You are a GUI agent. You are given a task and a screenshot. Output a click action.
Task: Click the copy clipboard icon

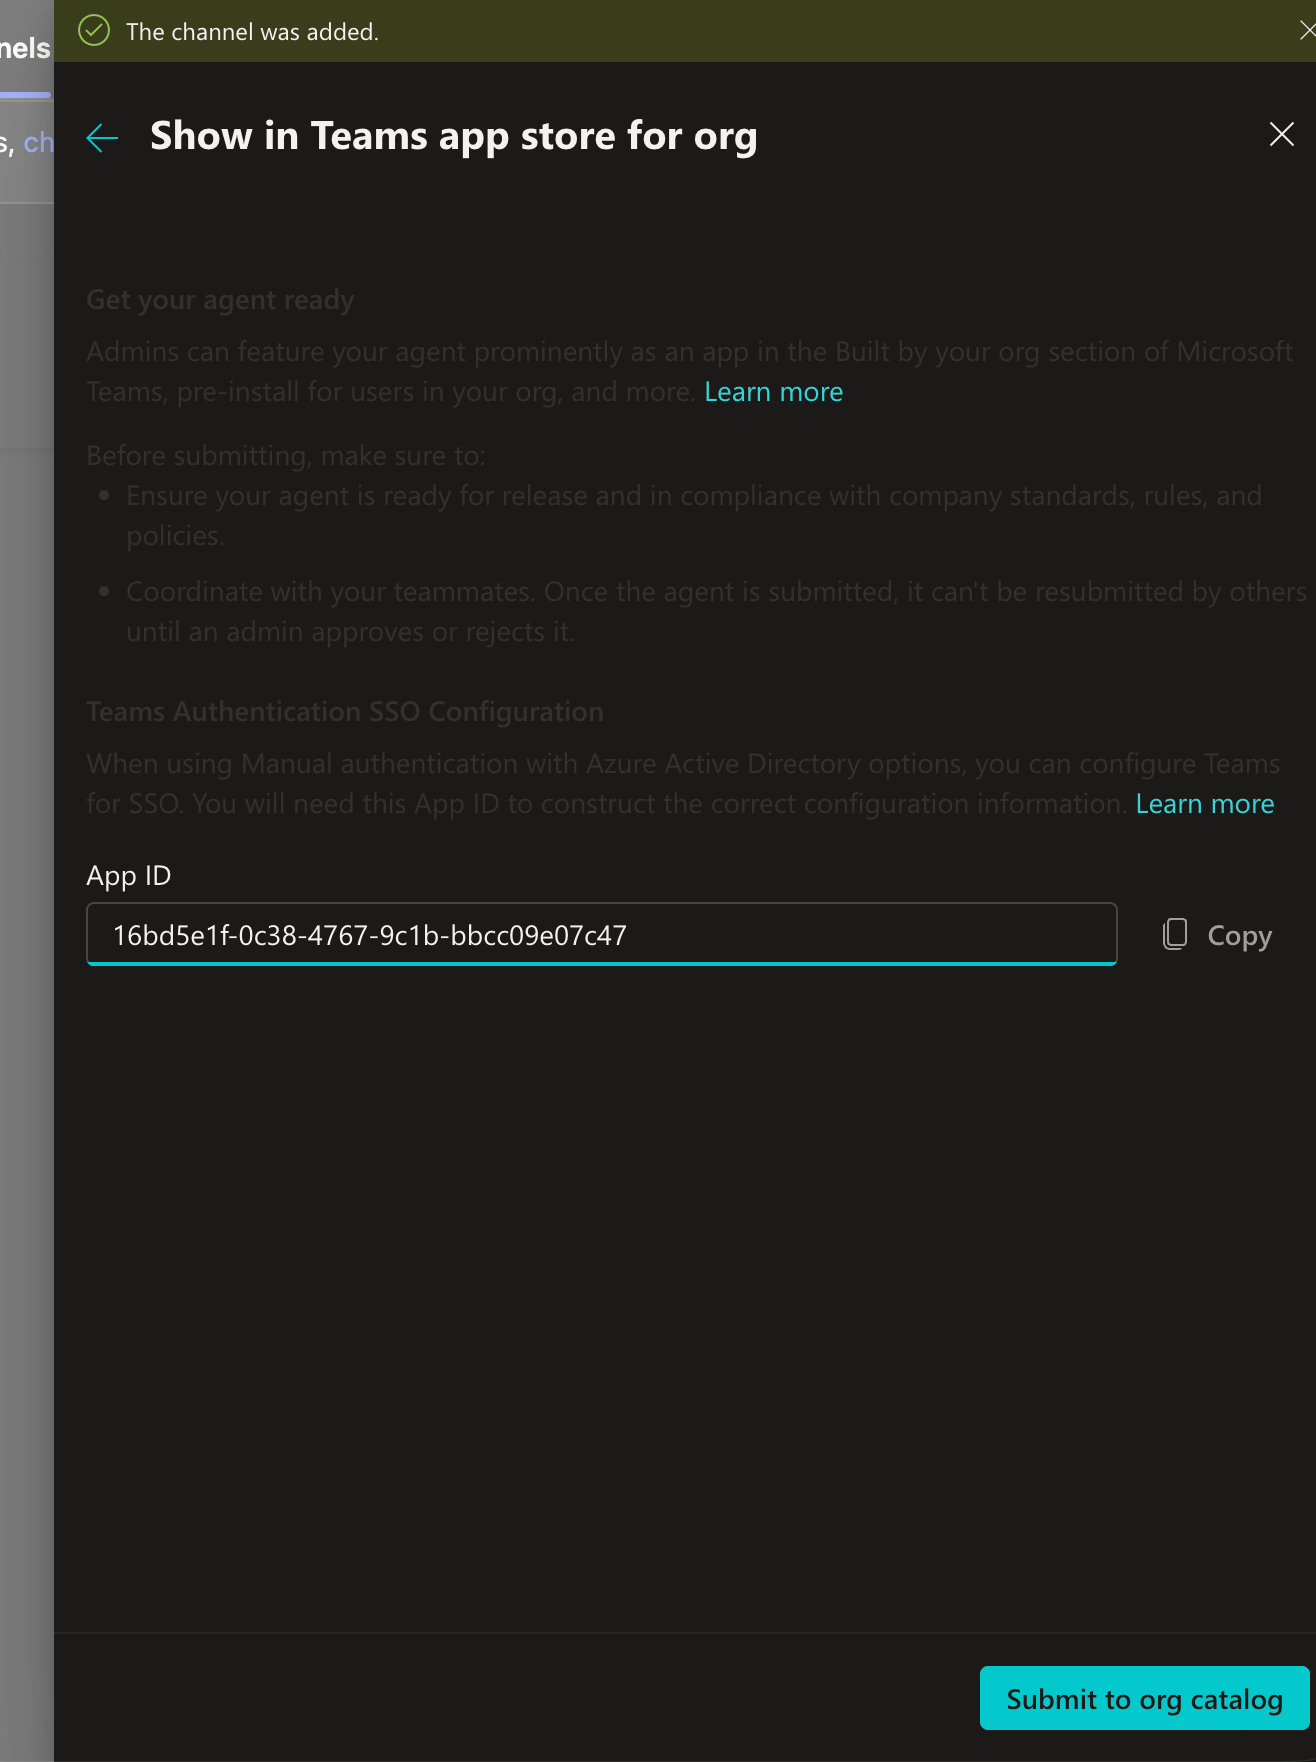1175,934
